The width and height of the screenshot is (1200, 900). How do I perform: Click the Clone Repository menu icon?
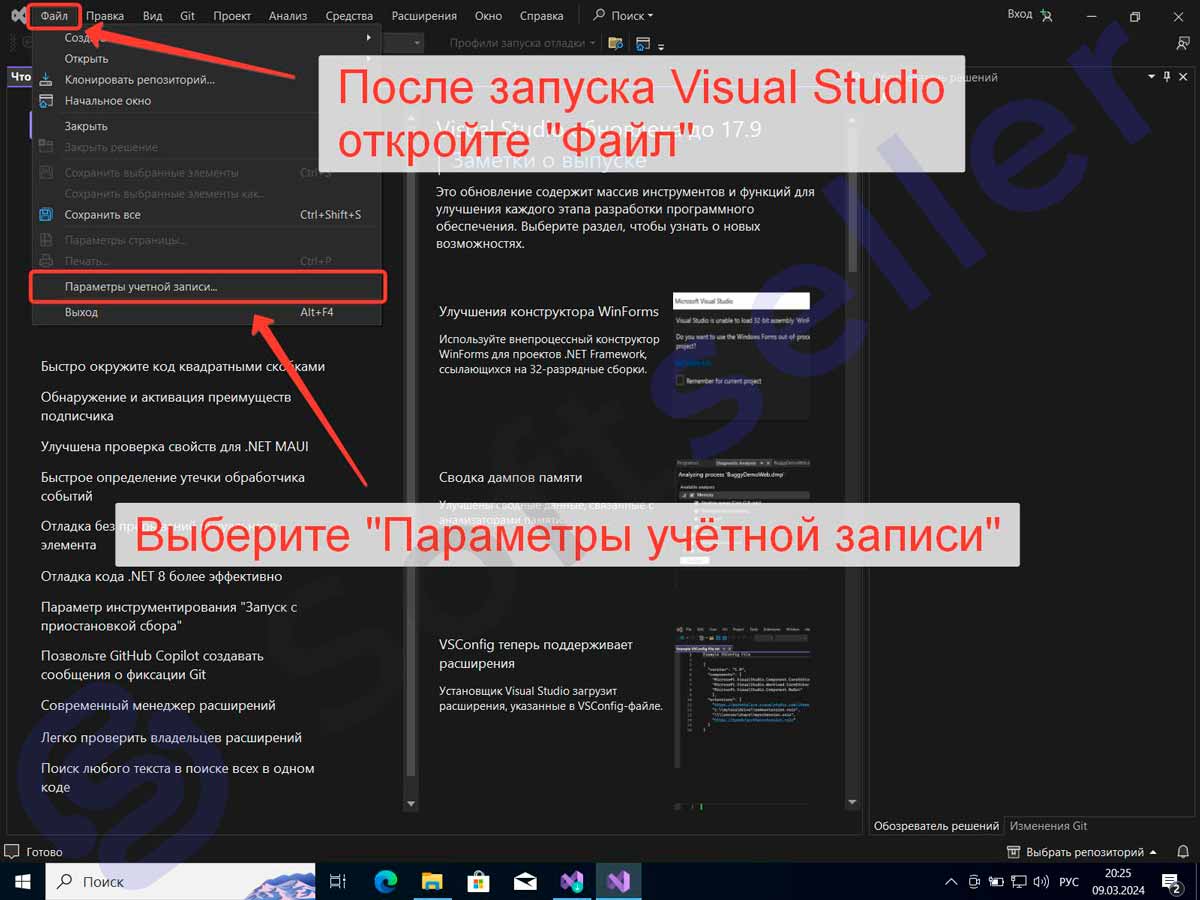point(46,79)
